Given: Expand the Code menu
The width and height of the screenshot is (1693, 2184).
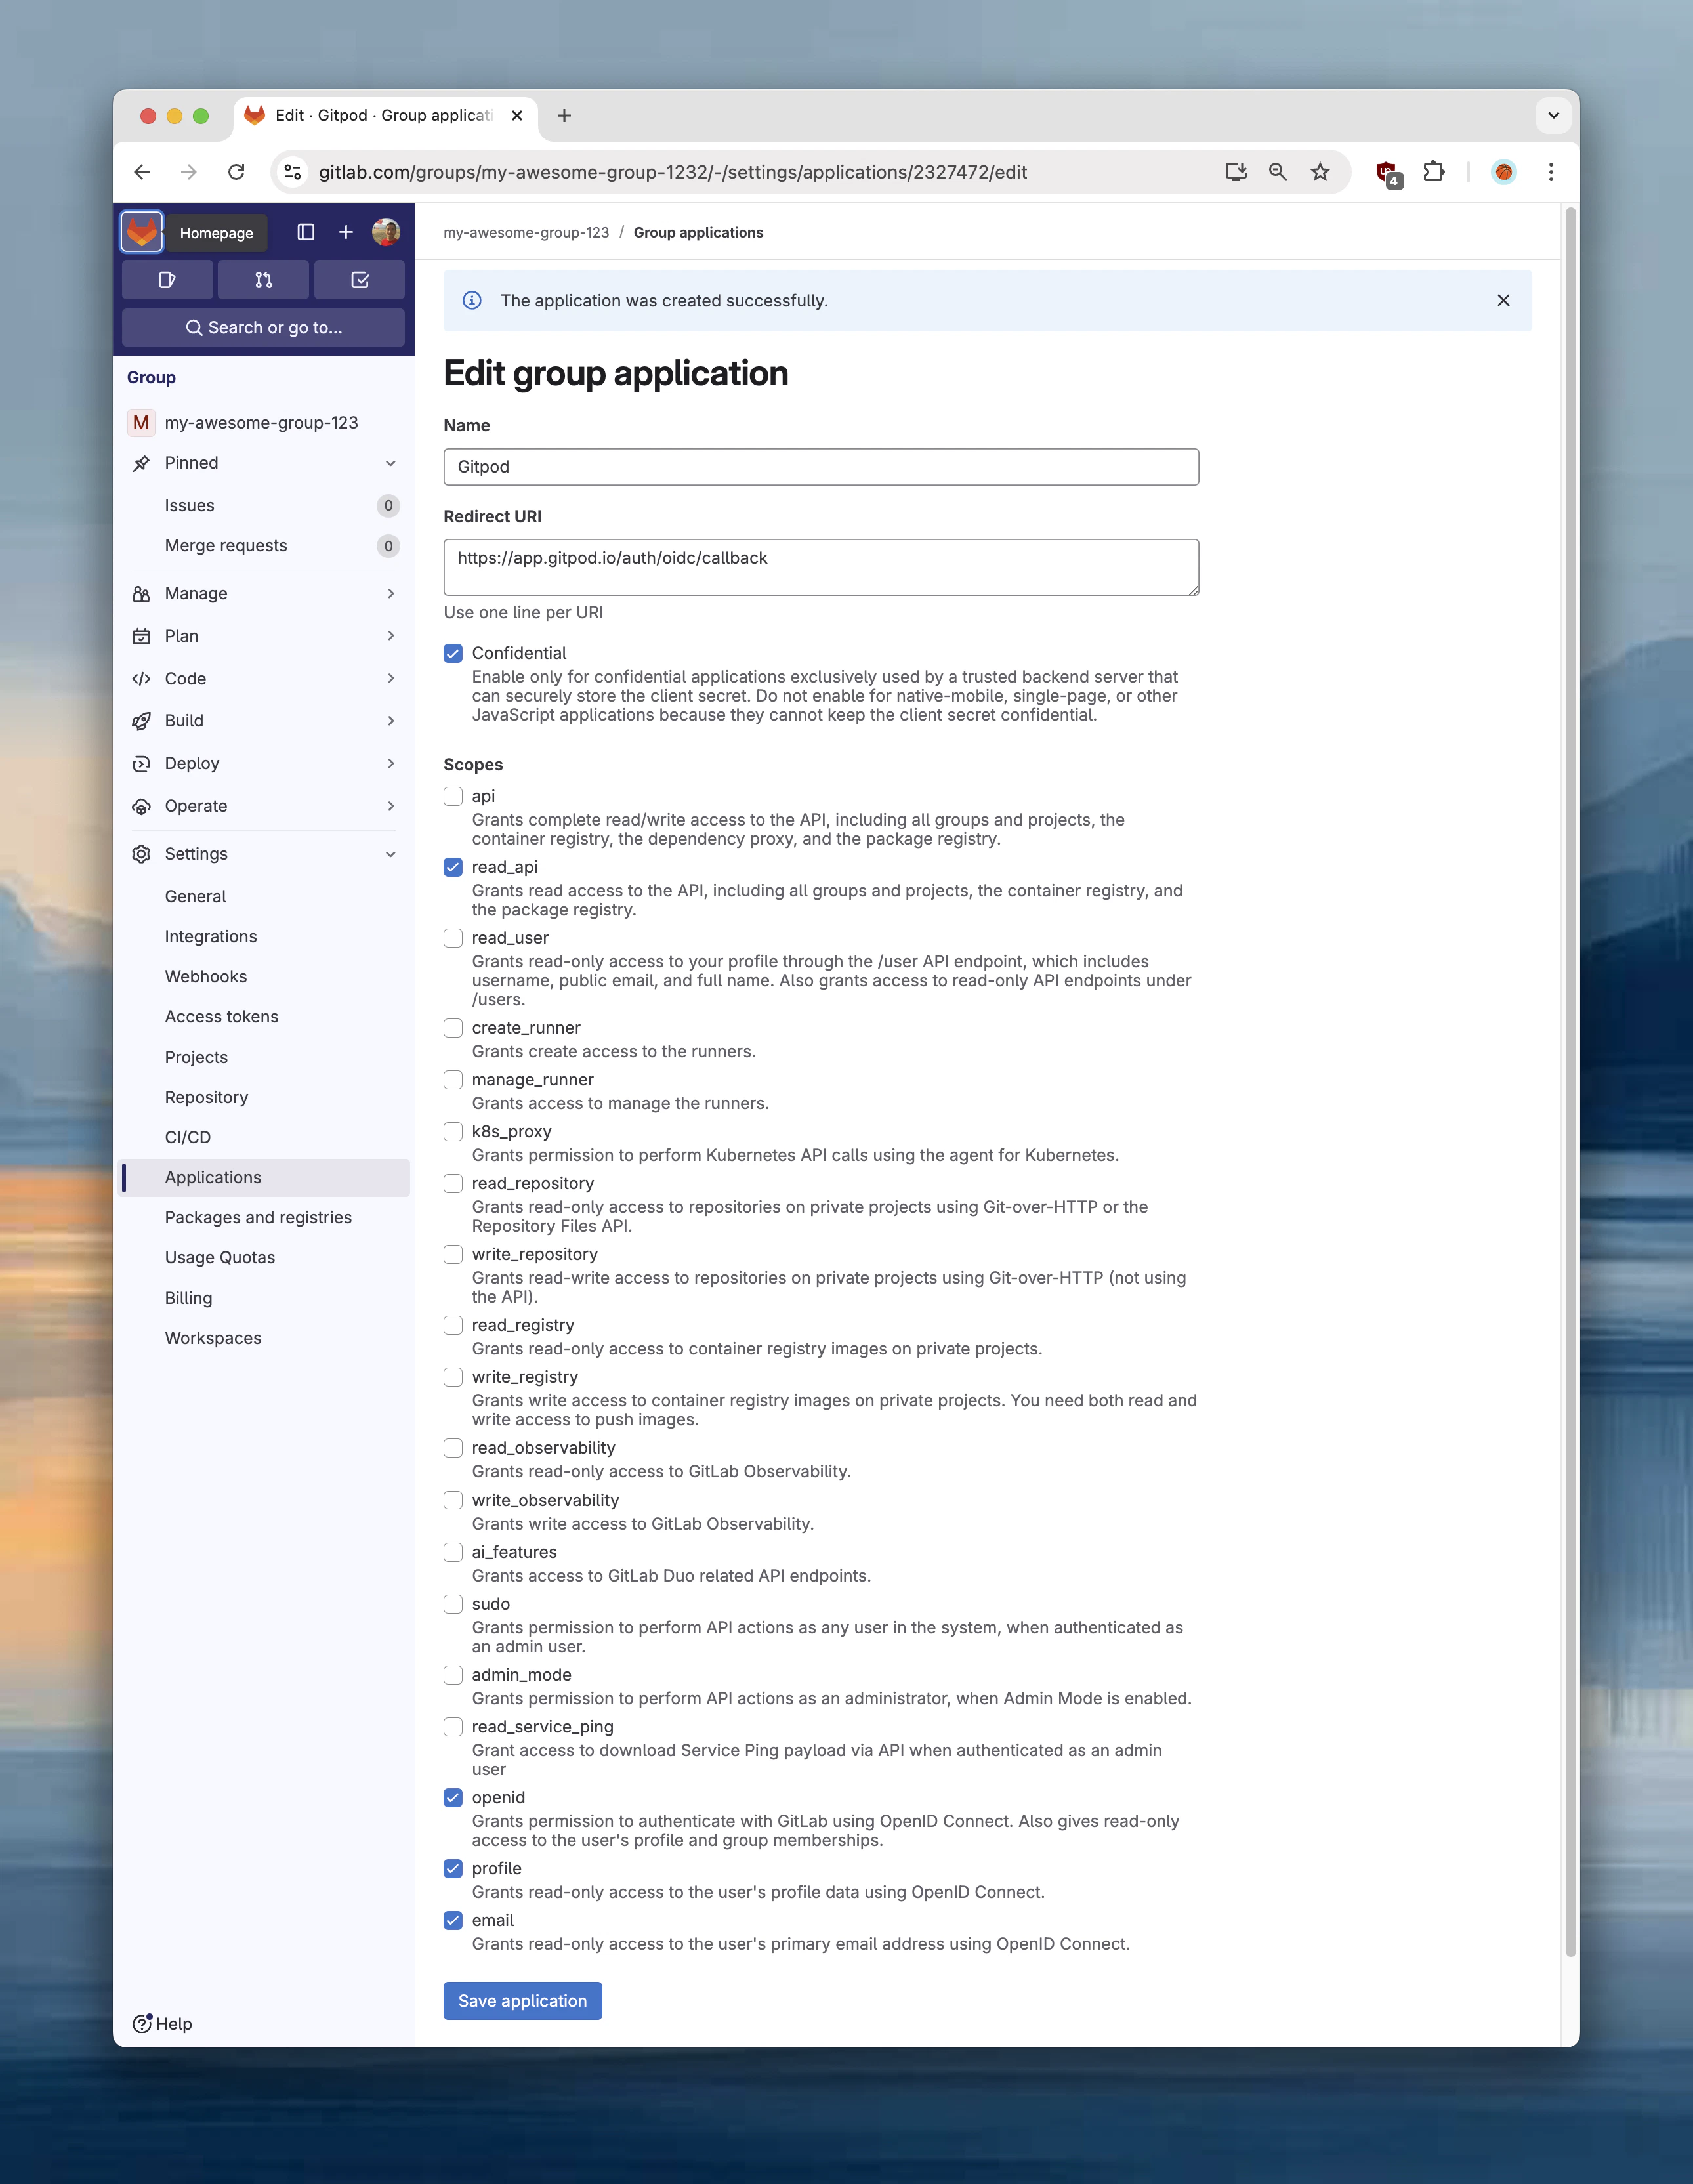Looking at the screenshot, I should (265, 678).
